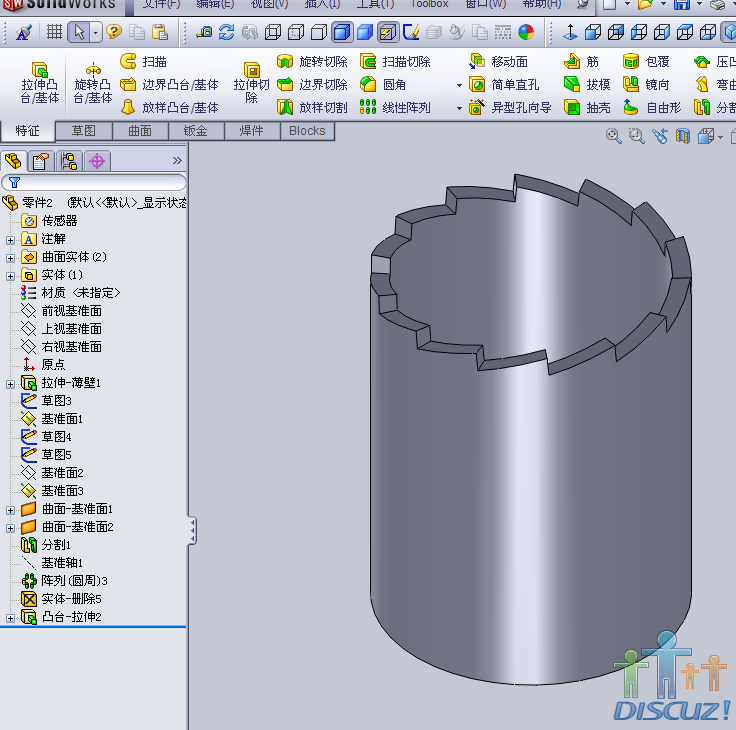Toggle Hidden Lines Visible display mode
736x730 pixels.
tap(296, 32)
